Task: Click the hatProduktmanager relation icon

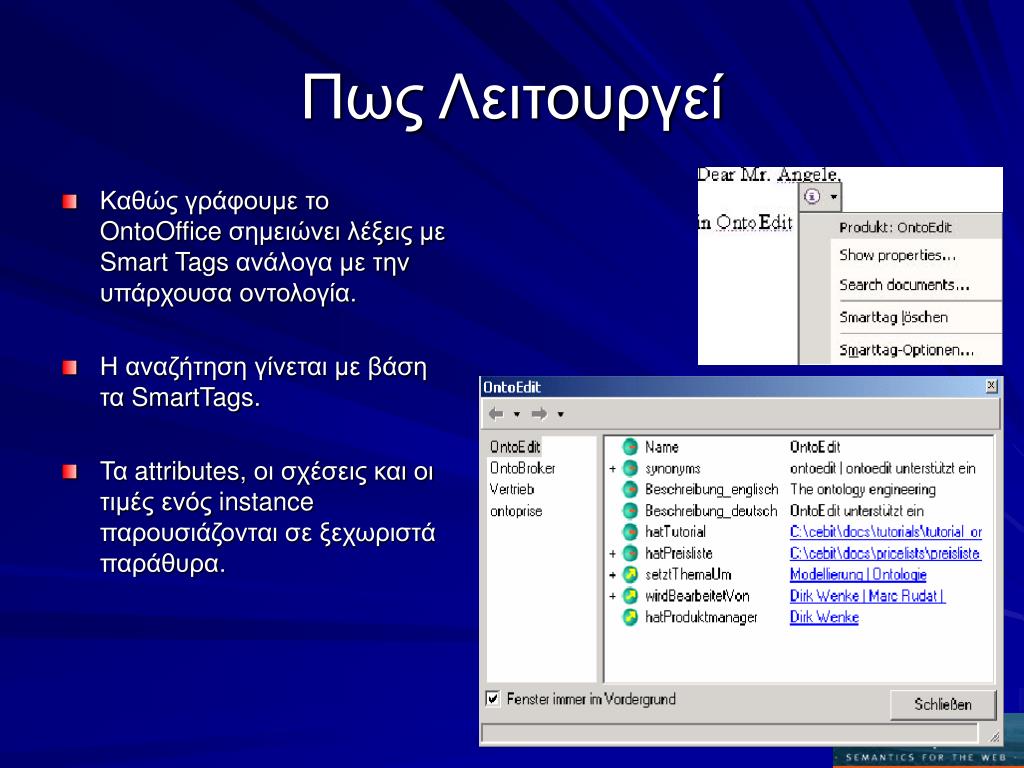Action: click(630, 617)
